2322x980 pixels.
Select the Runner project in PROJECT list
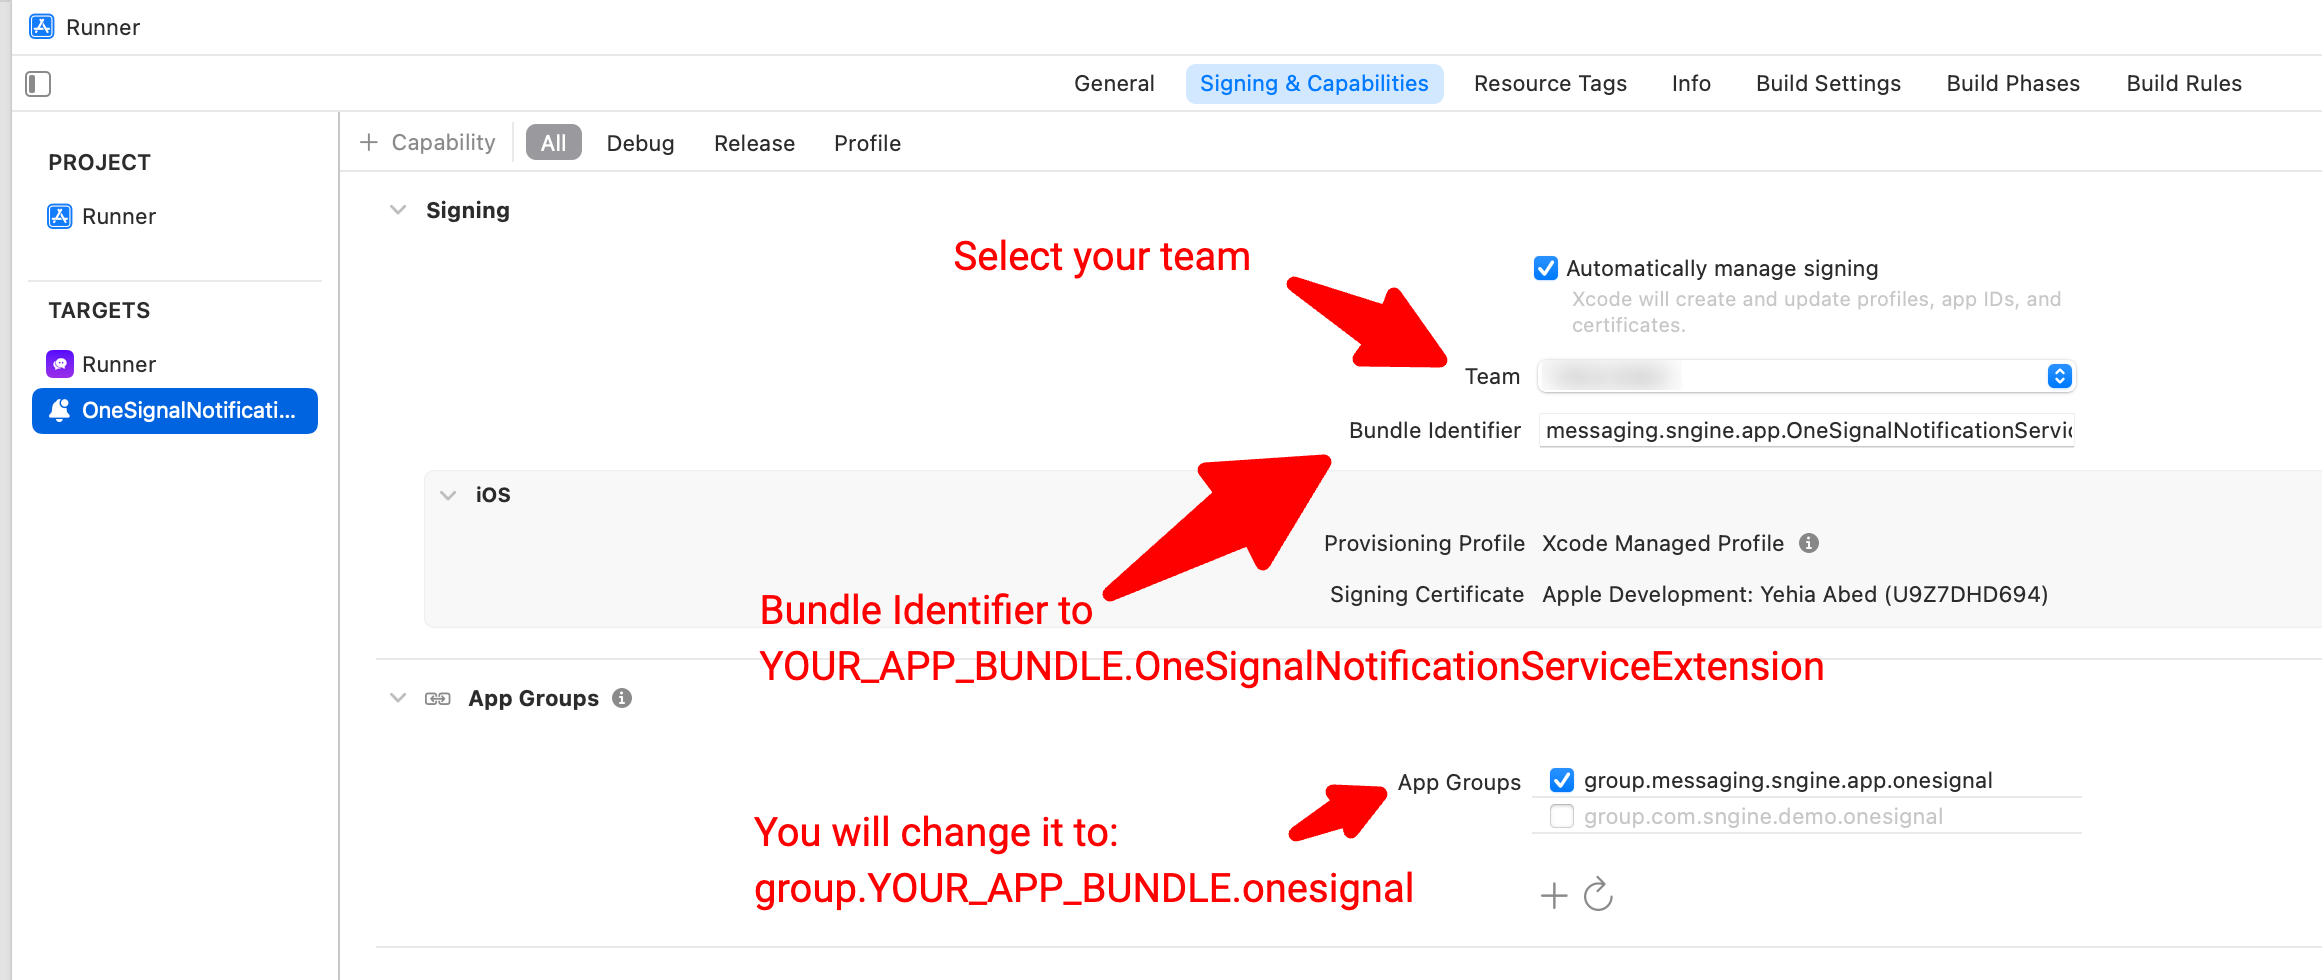(x=102, y=216)
